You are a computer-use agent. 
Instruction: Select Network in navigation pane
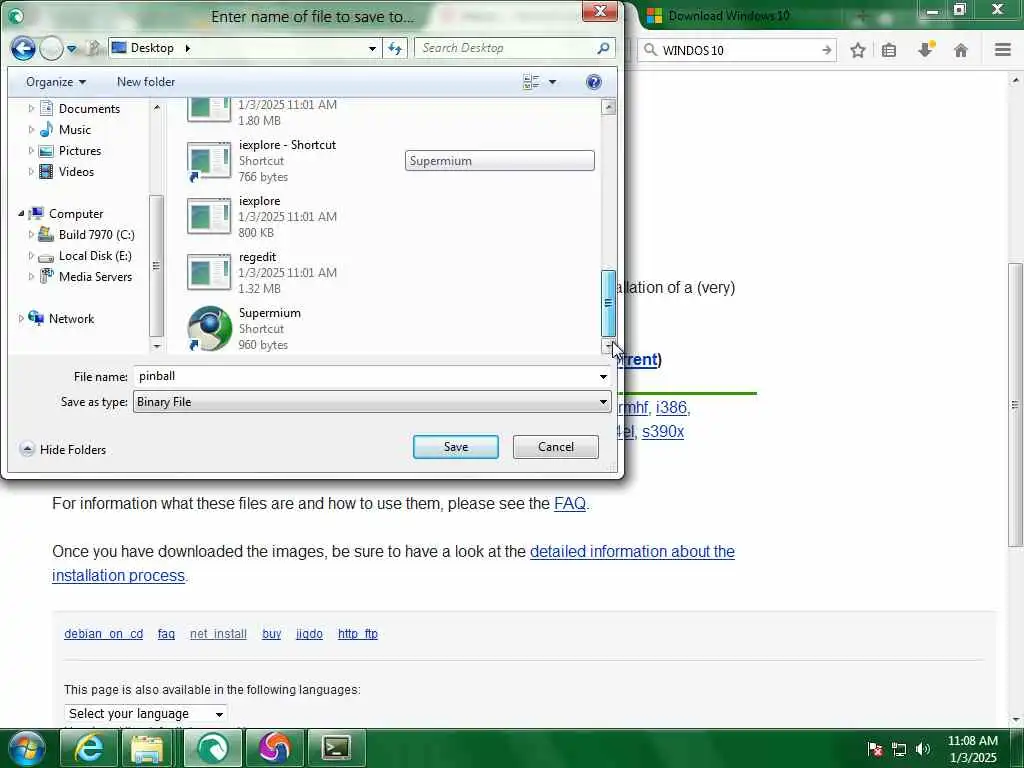[x=71, y=319]
